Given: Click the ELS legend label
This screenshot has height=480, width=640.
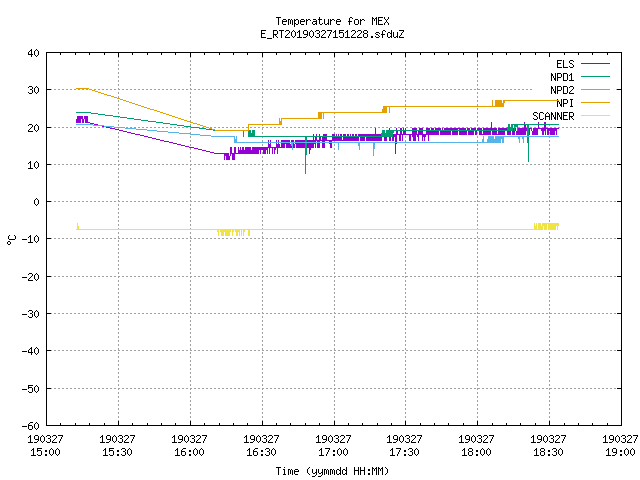Looking at the screenshot, I should tap(565, 64).
